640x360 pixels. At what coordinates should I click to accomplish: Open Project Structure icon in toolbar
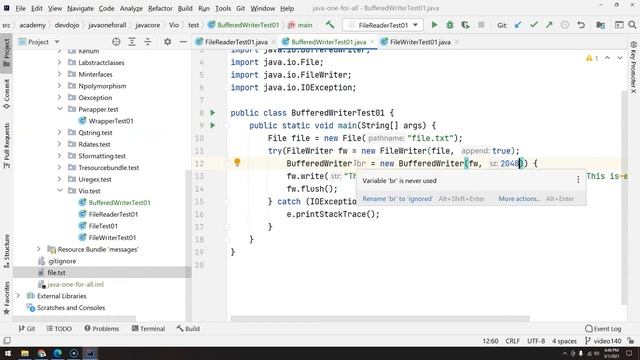coord(600,25)
